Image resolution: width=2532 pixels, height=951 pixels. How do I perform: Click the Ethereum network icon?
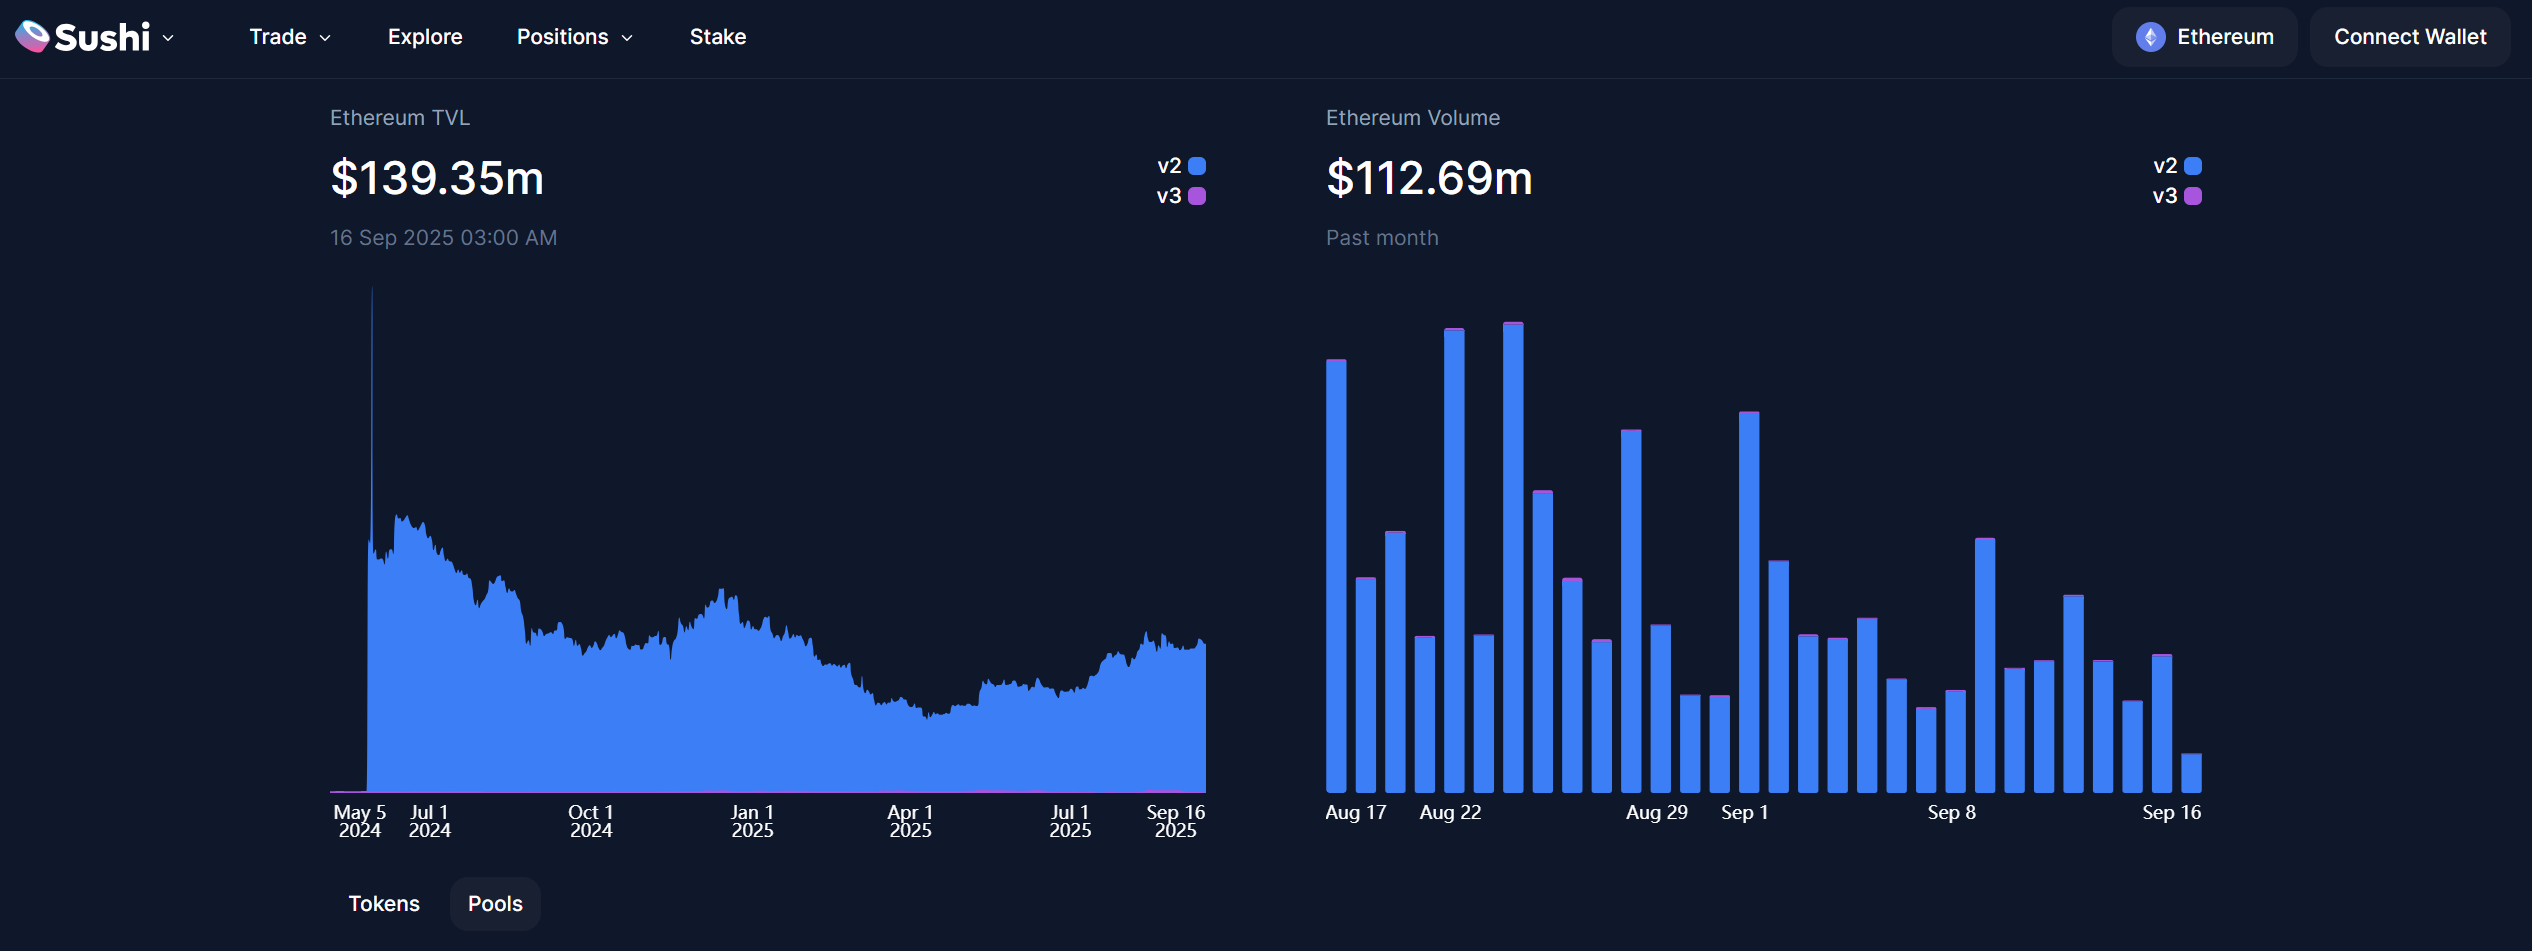pos(2150,37)
